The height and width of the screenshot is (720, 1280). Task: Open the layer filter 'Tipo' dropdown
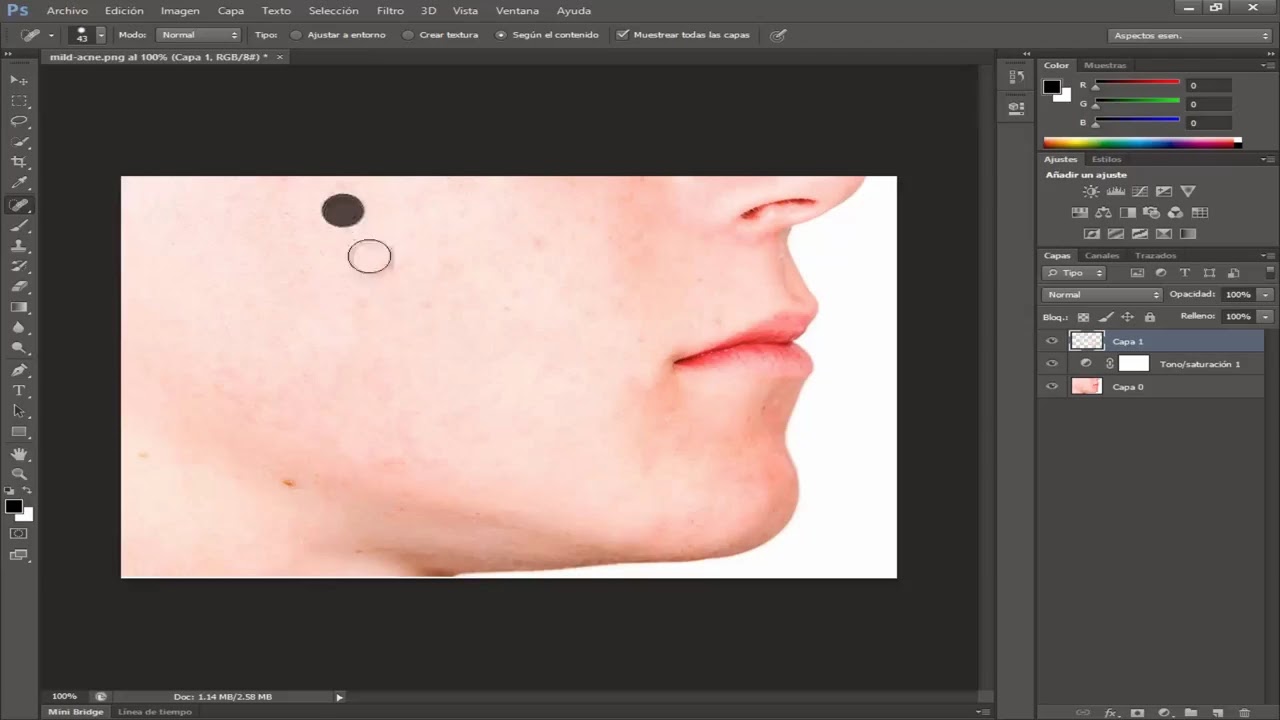pyautogui.click(x=1074, y=273)
